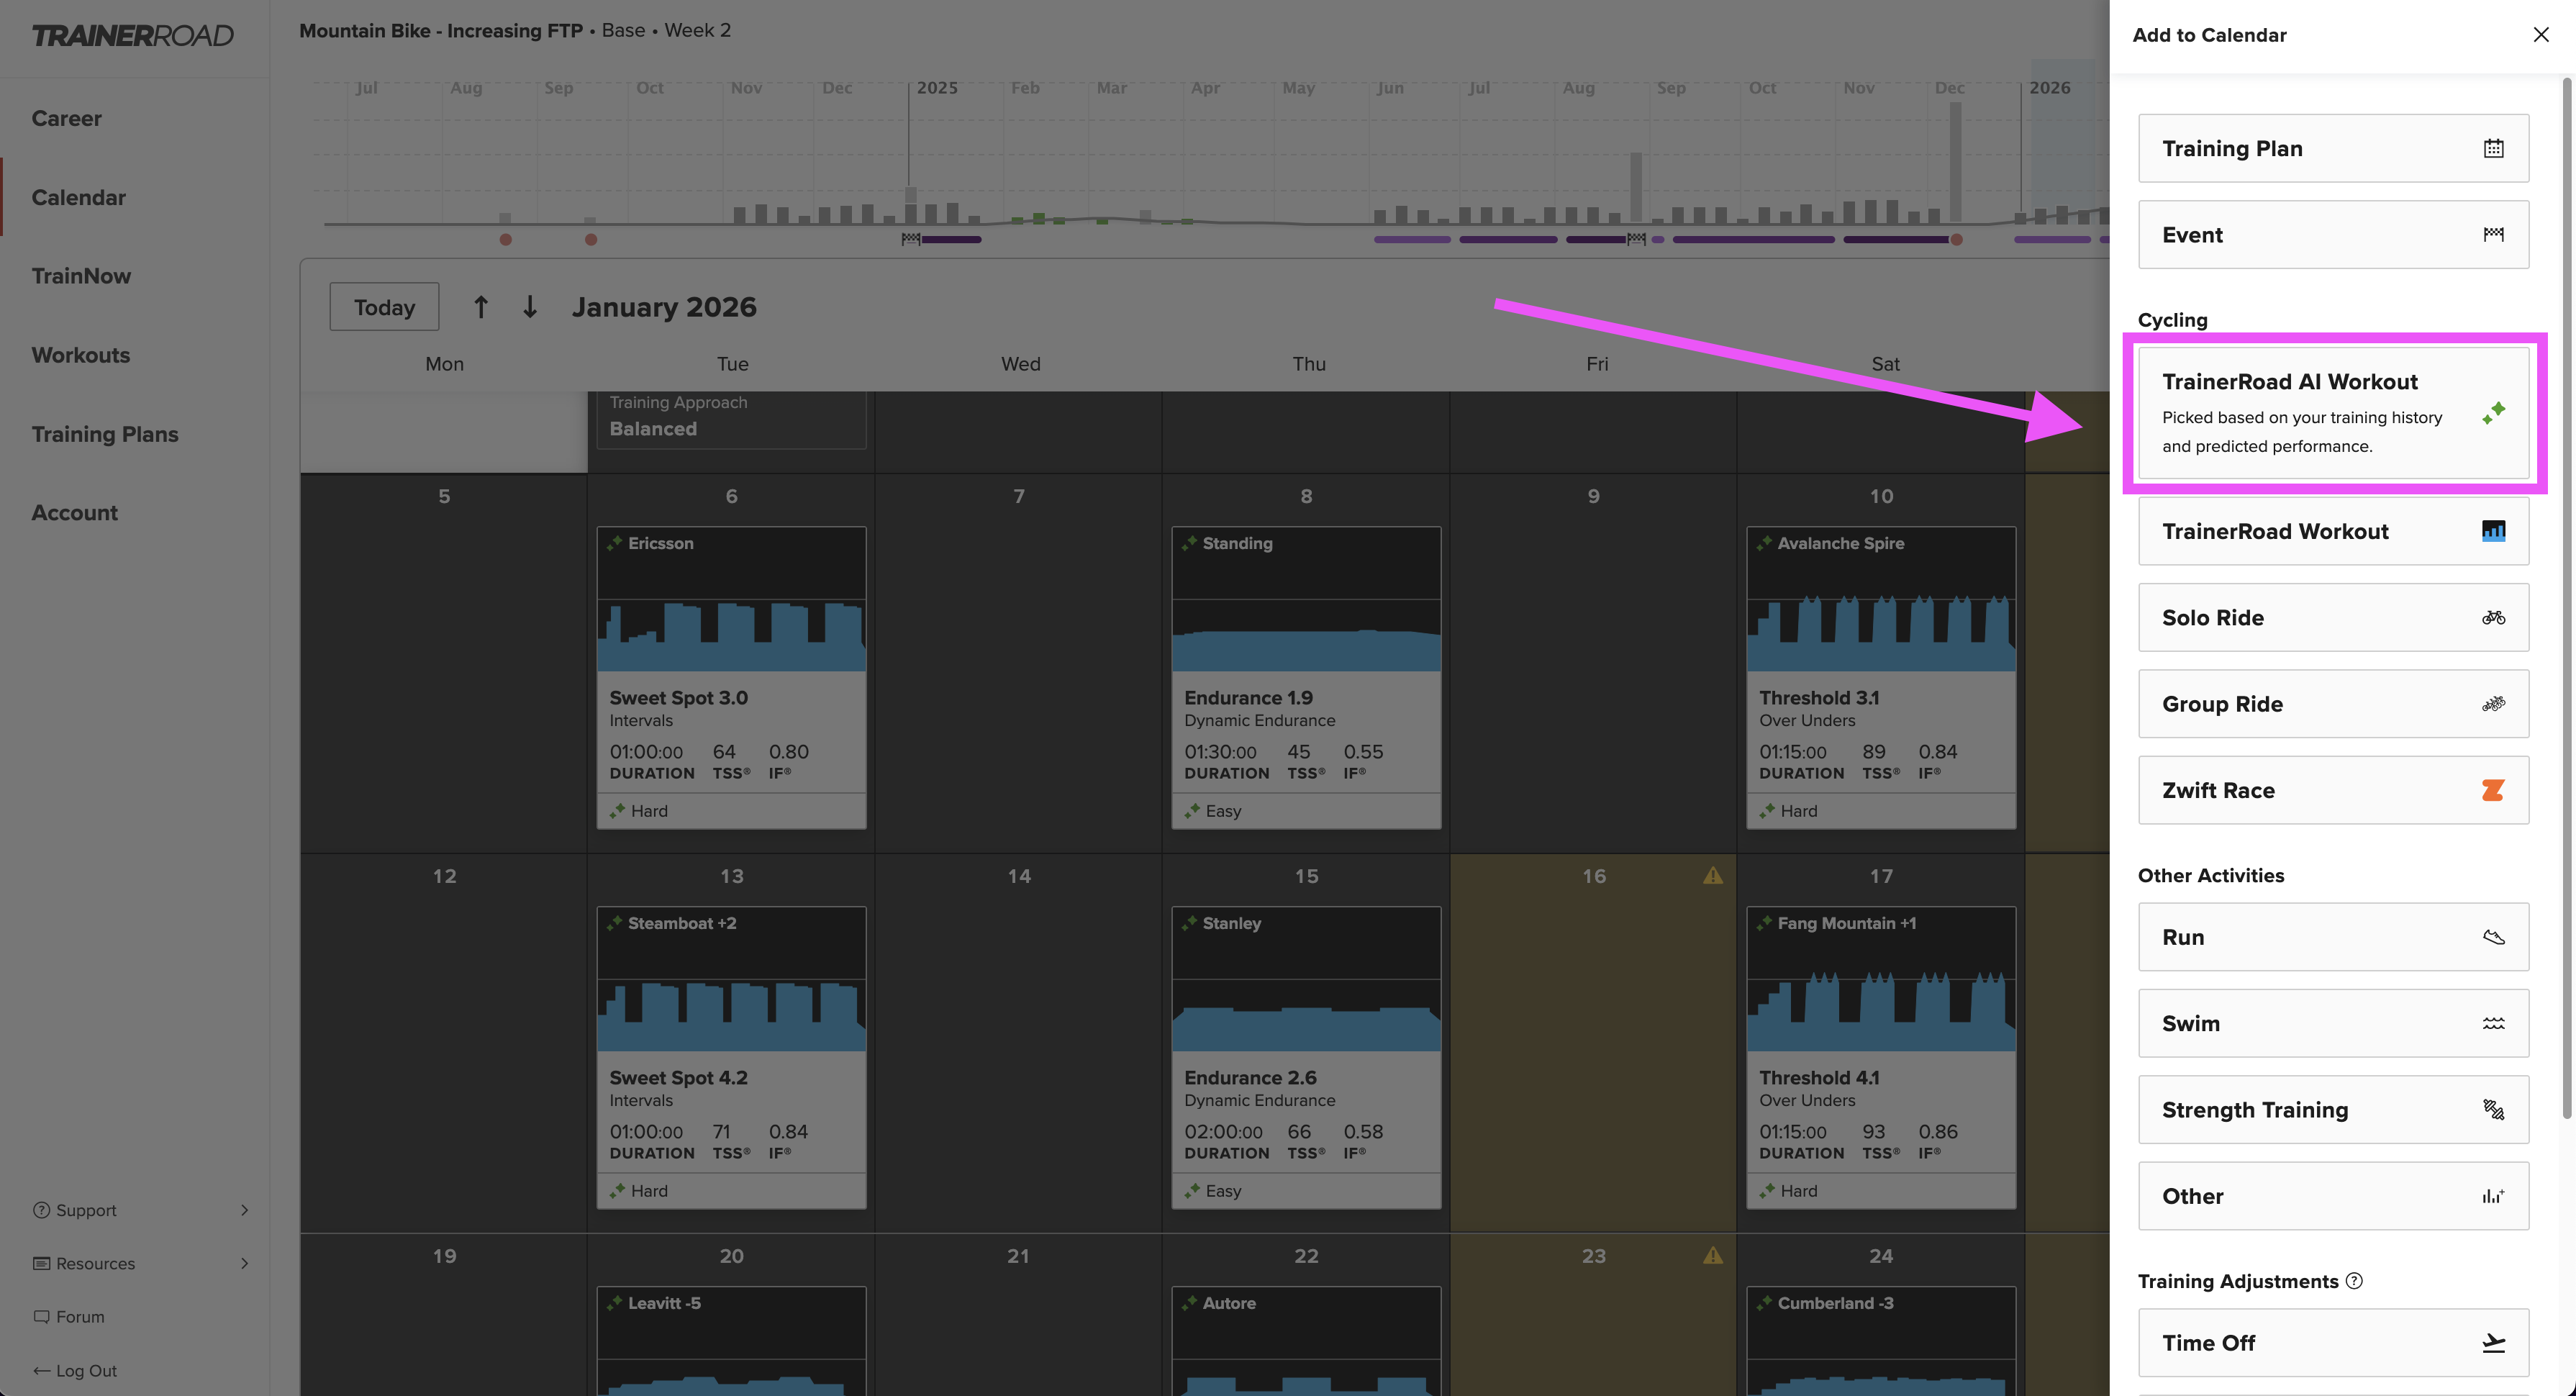Add a Group Ride

[x=2333, y=703]
